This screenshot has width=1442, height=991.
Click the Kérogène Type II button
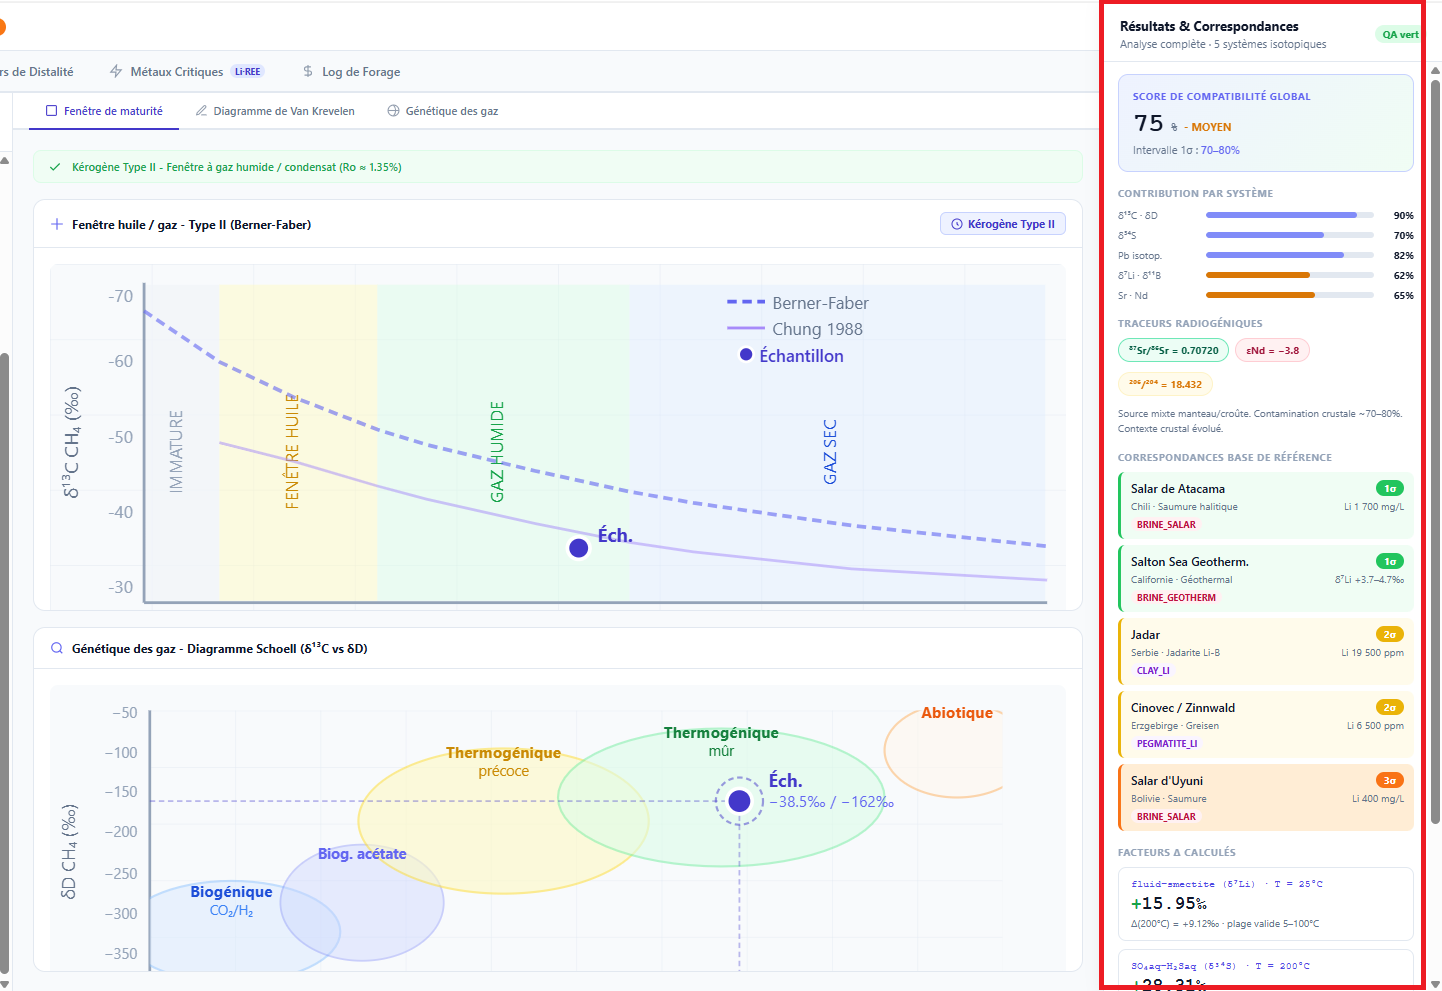1002,224
